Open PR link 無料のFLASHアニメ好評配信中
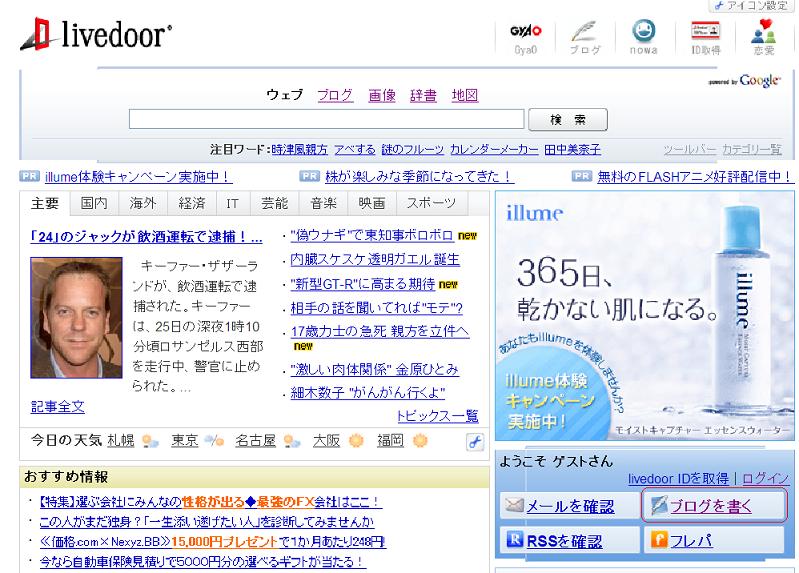The width and height of the screenshot is (799, 573). click(694, 176)
